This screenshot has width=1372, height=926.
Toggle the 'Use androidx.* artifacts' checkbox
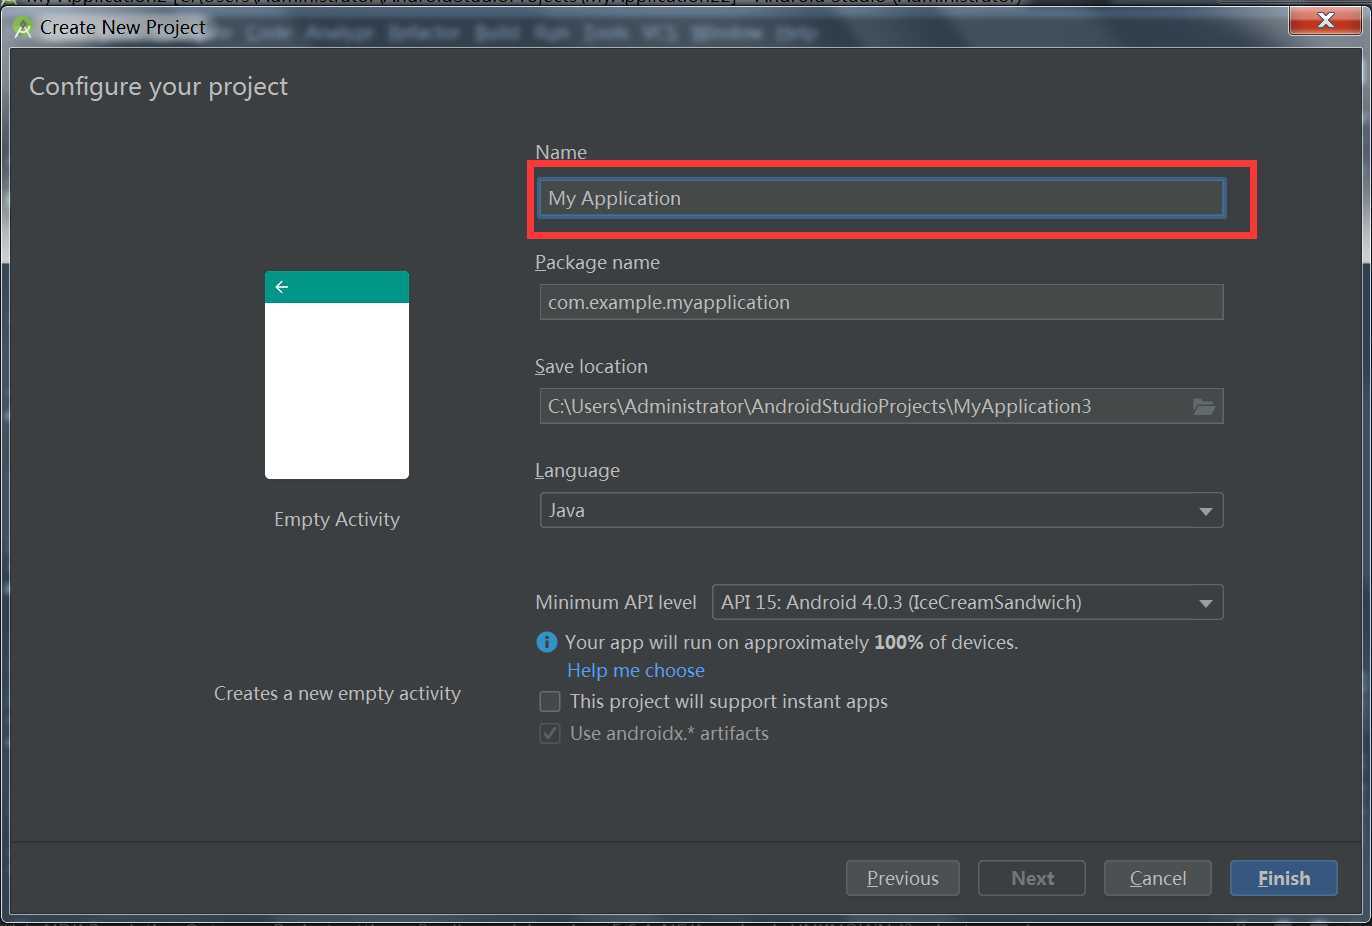click(550, 733)
